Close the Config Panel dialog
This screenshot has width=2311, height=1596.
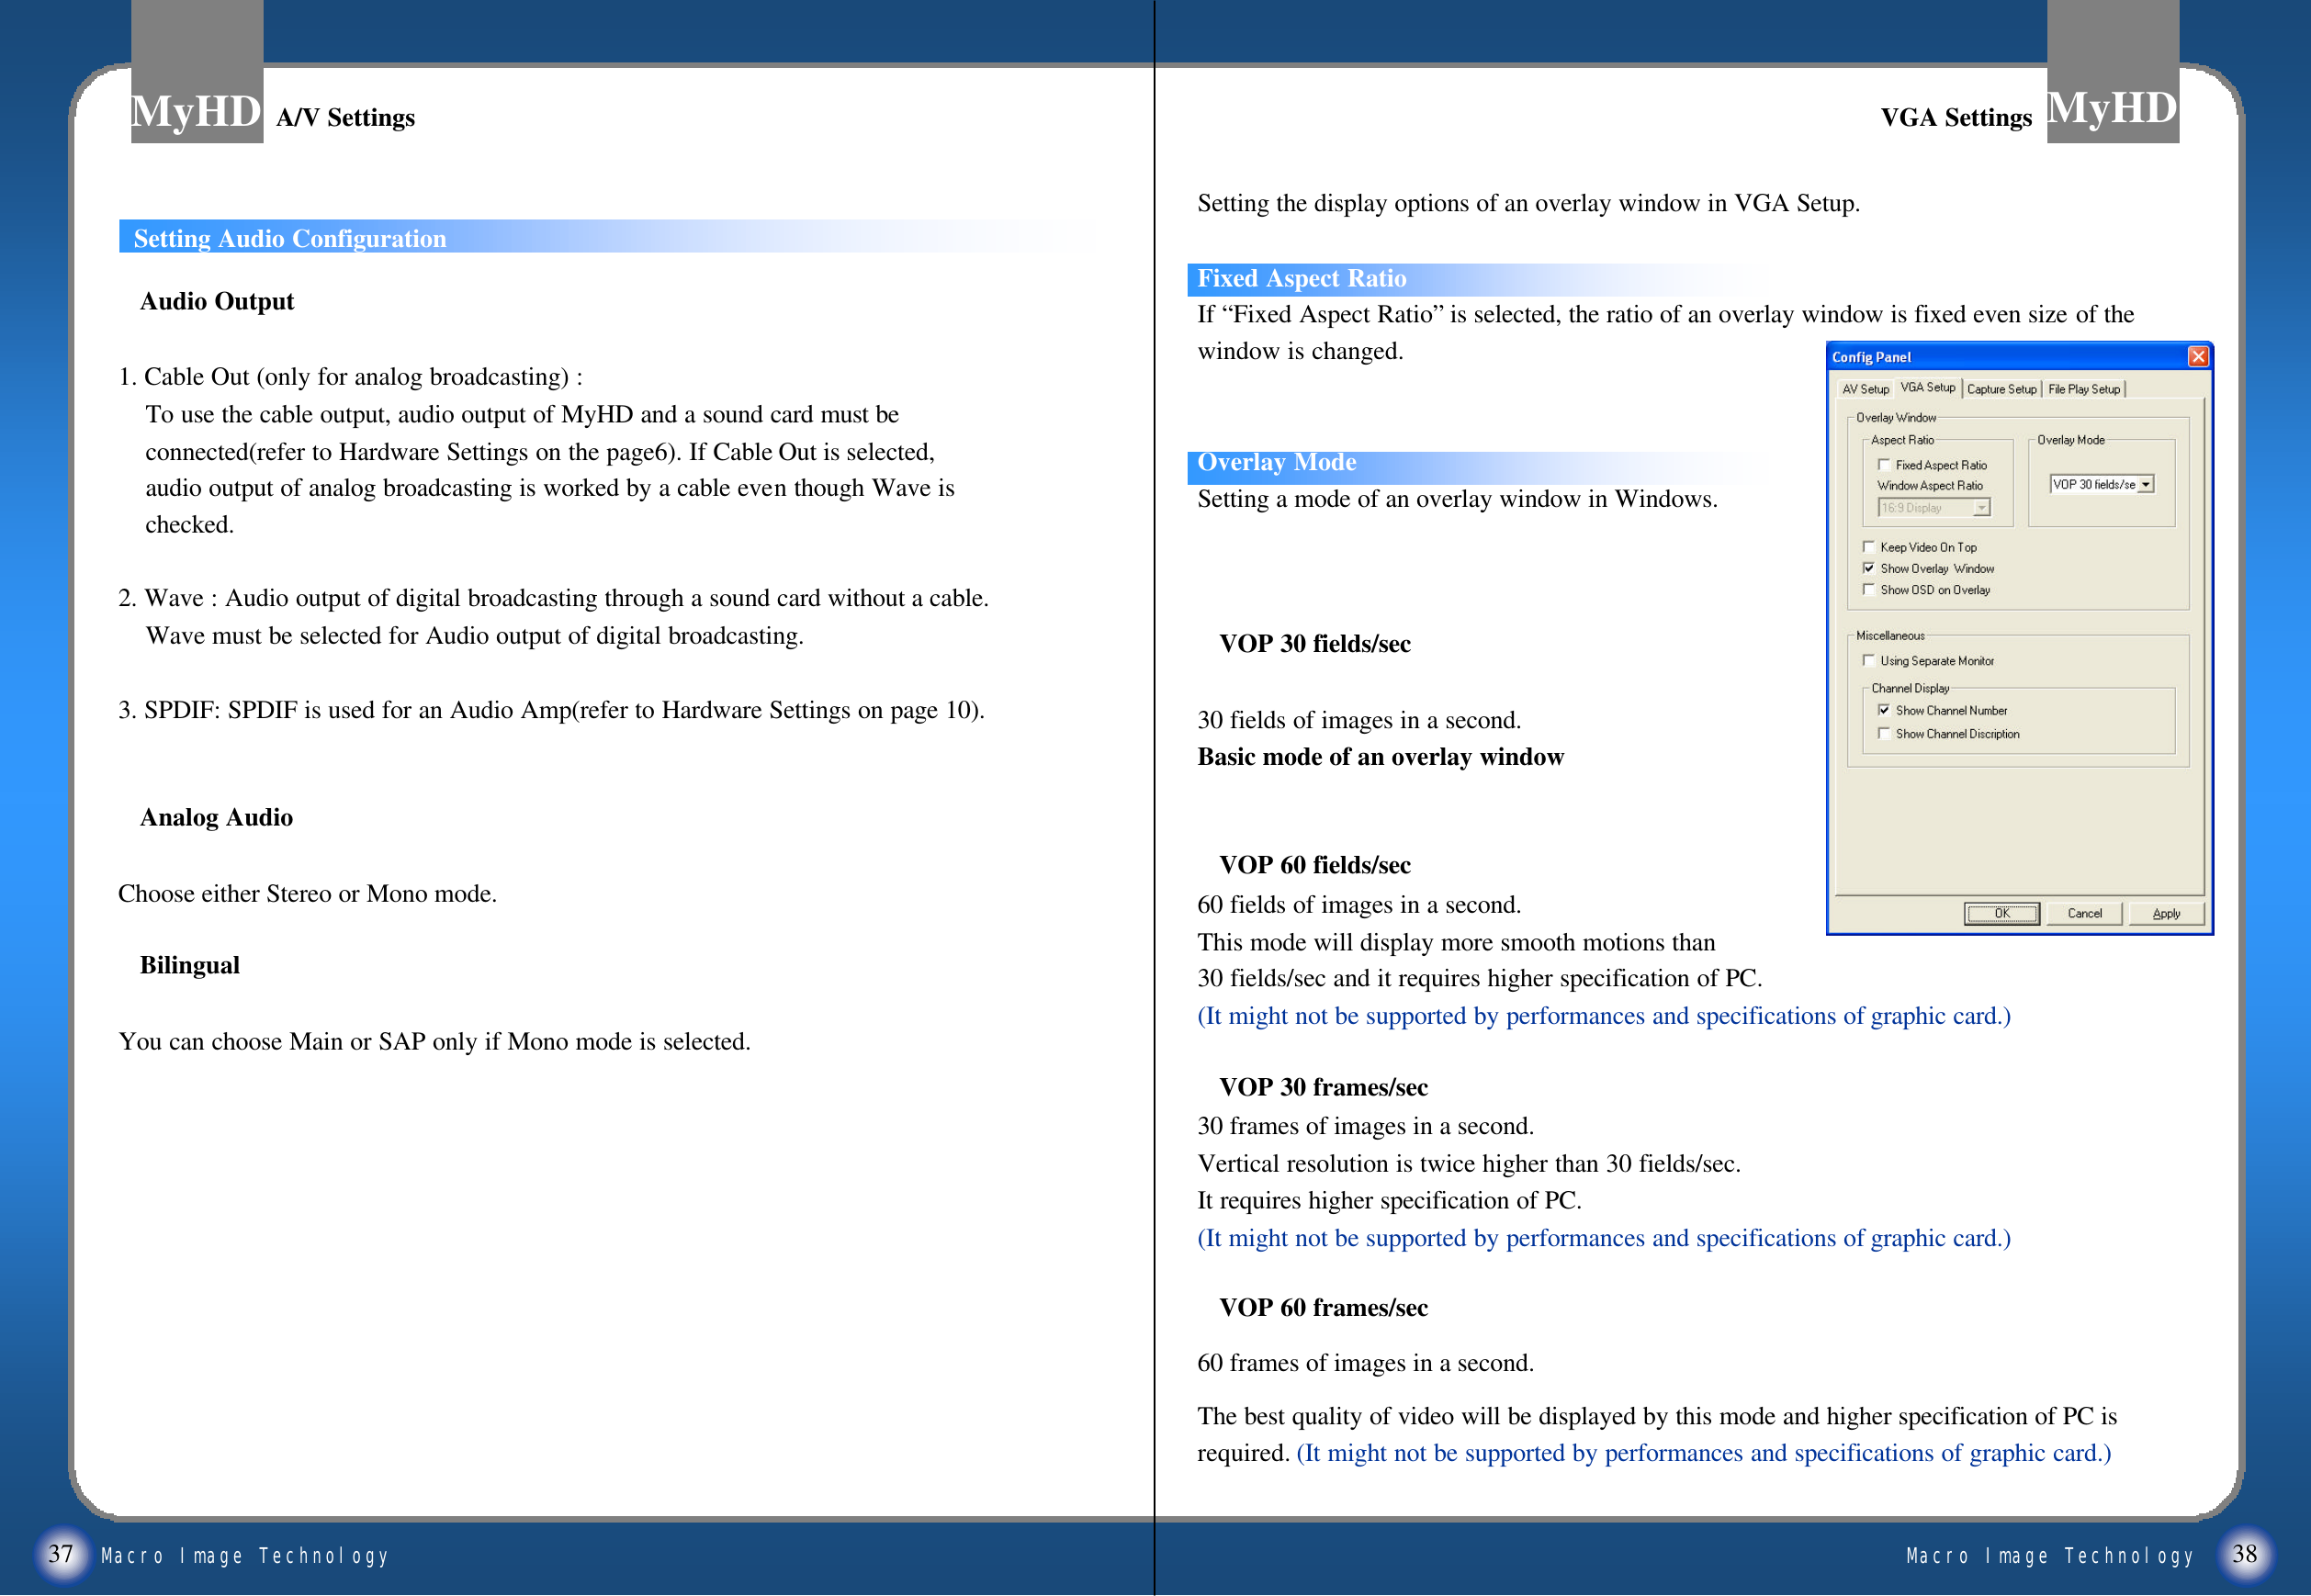tap(2197, 357)
